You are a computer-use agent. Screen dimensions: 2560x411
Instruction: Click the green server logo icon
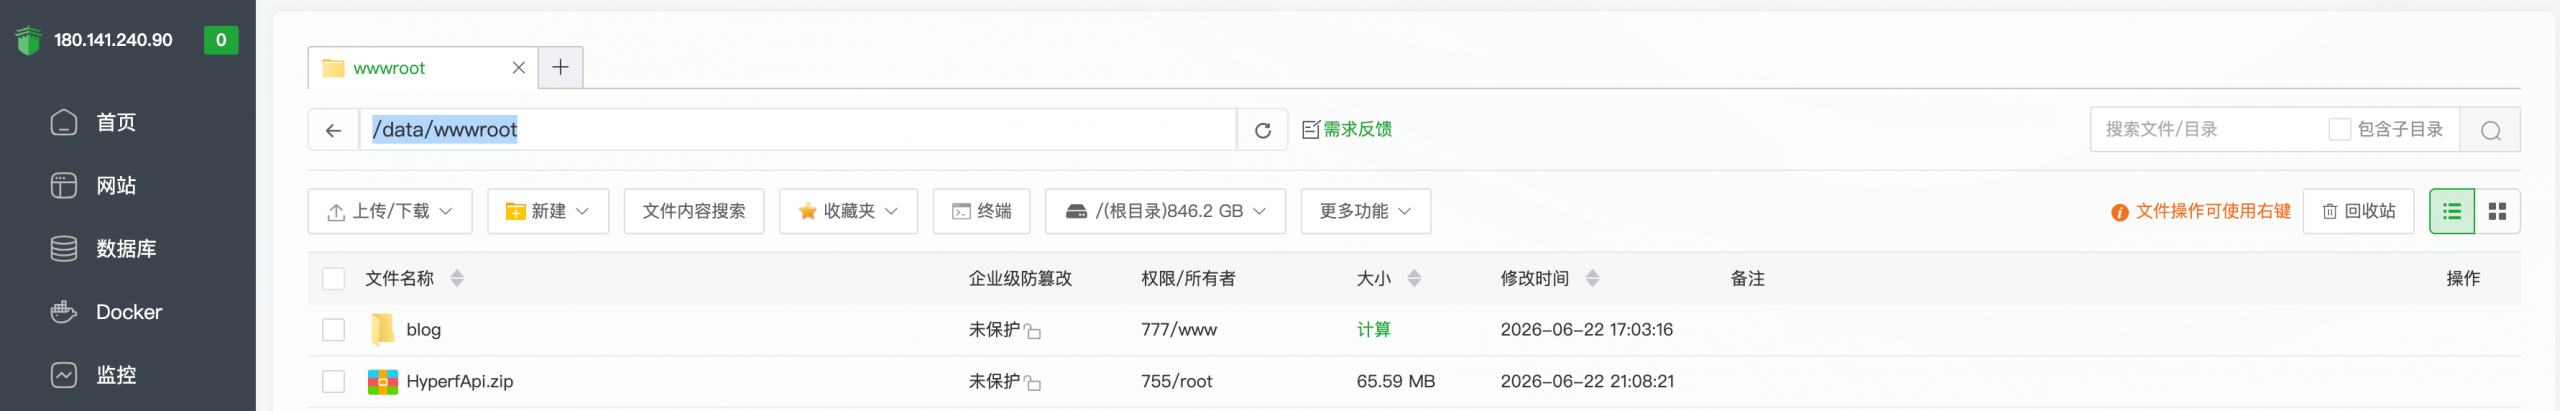pyautogui.click(x=28, y=40)
